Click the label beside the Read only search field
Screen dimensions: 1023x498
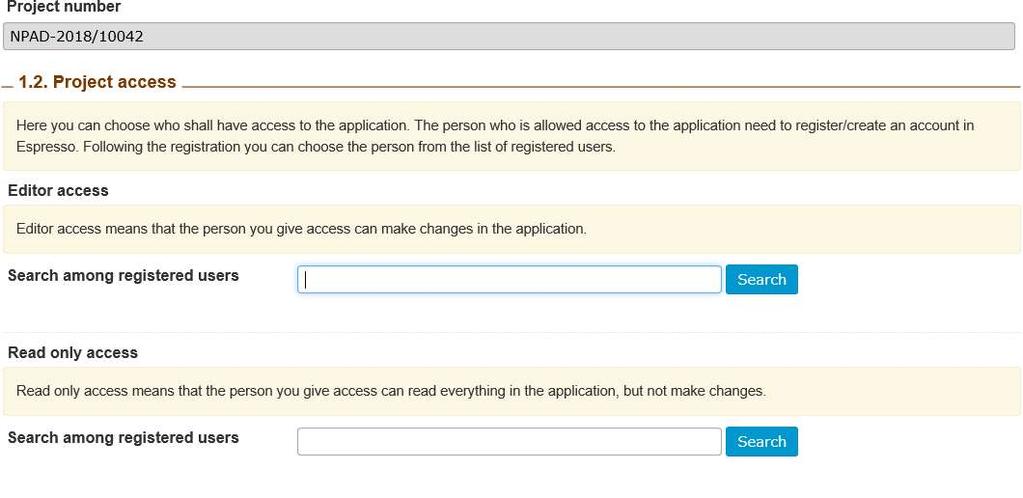pos(123,437)
